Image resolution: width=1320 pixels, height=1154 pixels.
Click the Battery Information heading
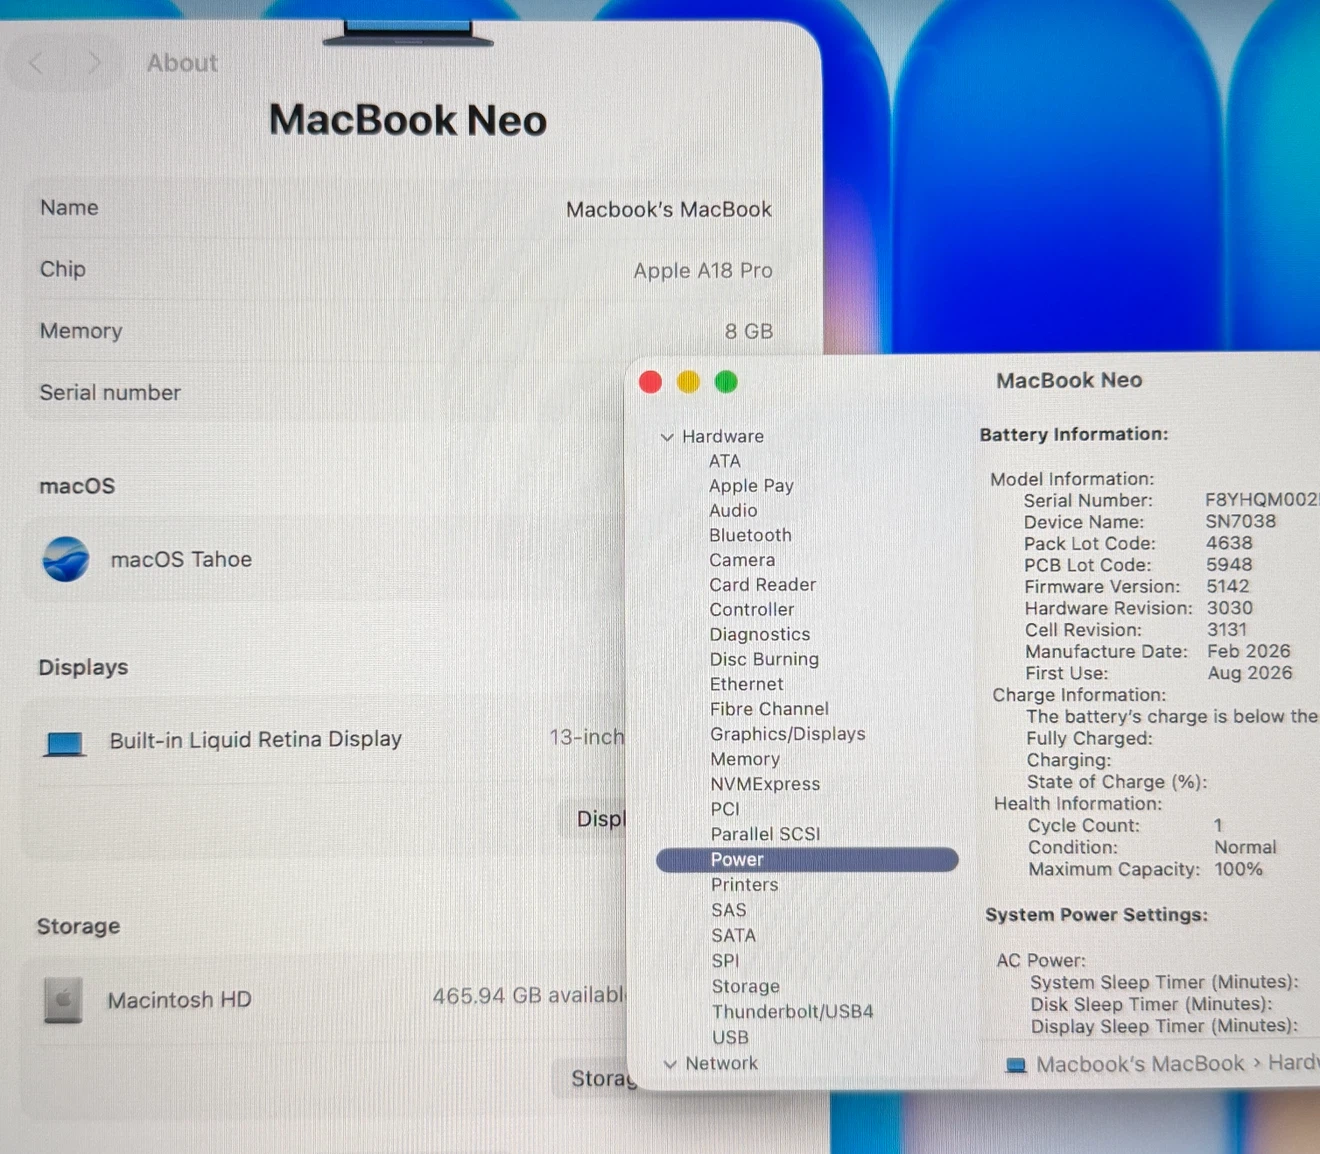pyautogui.click(x=1074, y=435)
